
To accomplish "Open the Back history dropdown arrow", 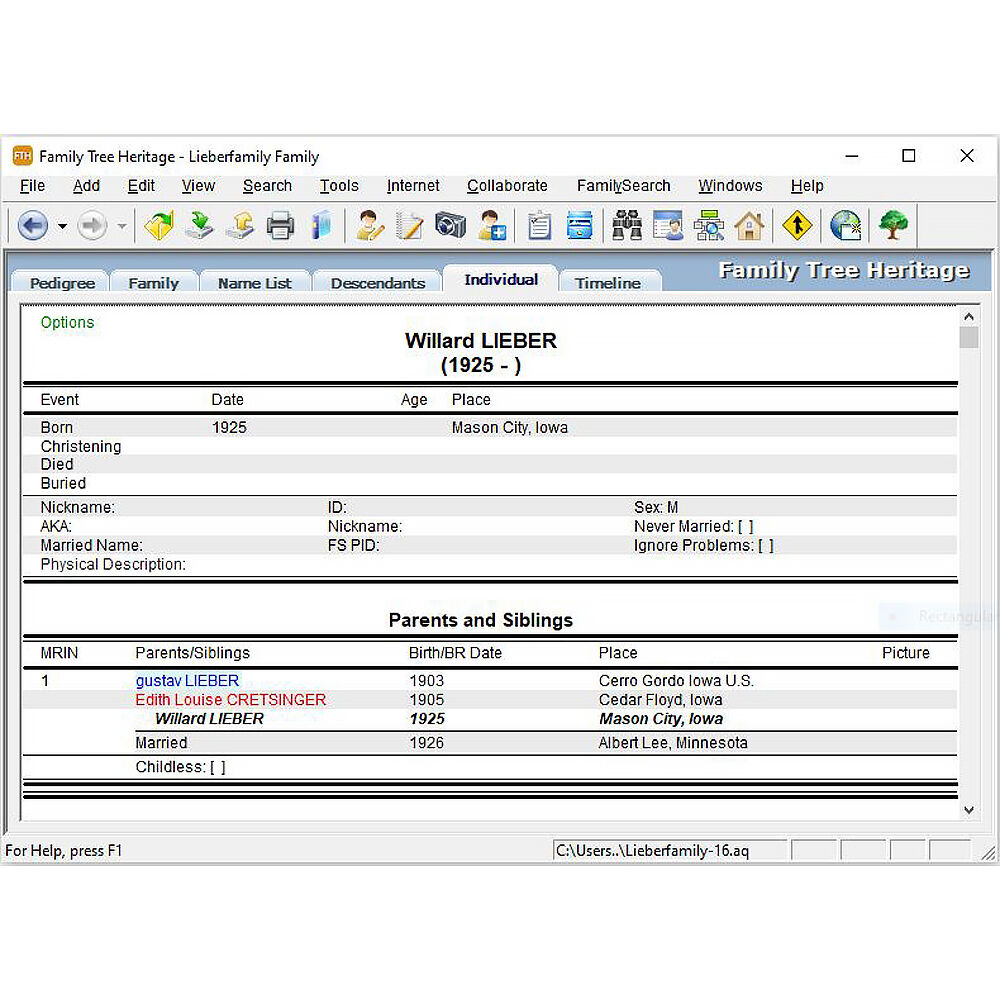I will click(62, 226).
